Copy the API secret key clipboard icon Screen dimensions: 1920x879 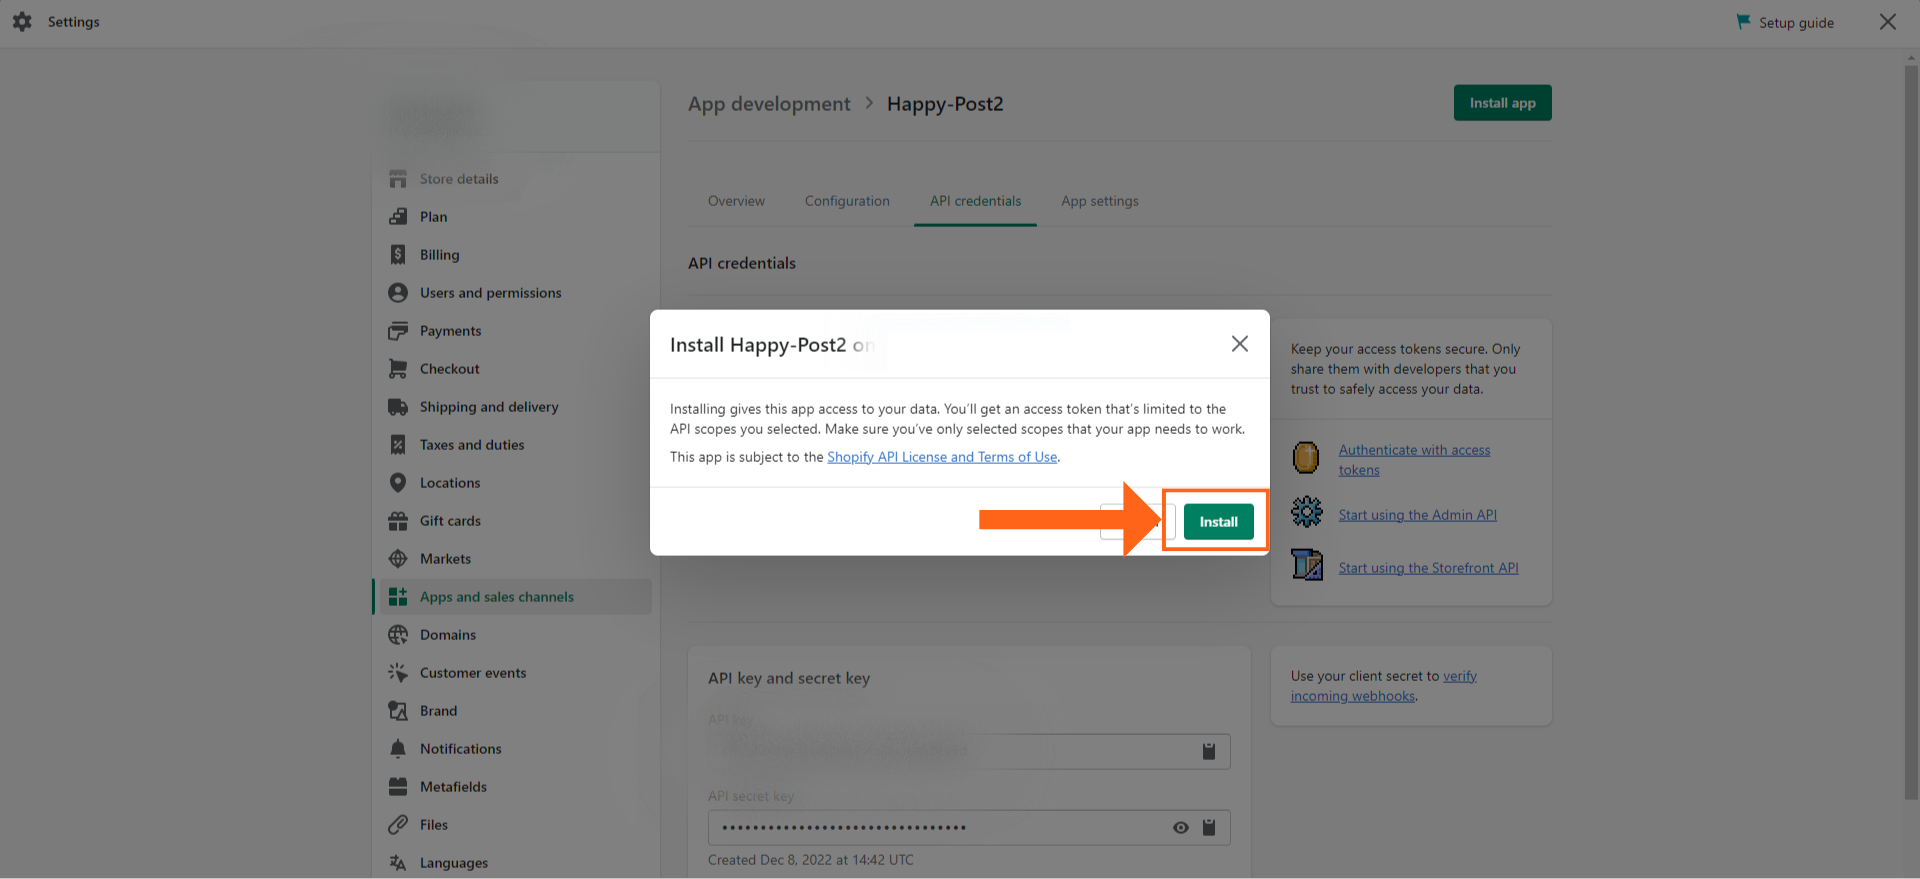1209,827
